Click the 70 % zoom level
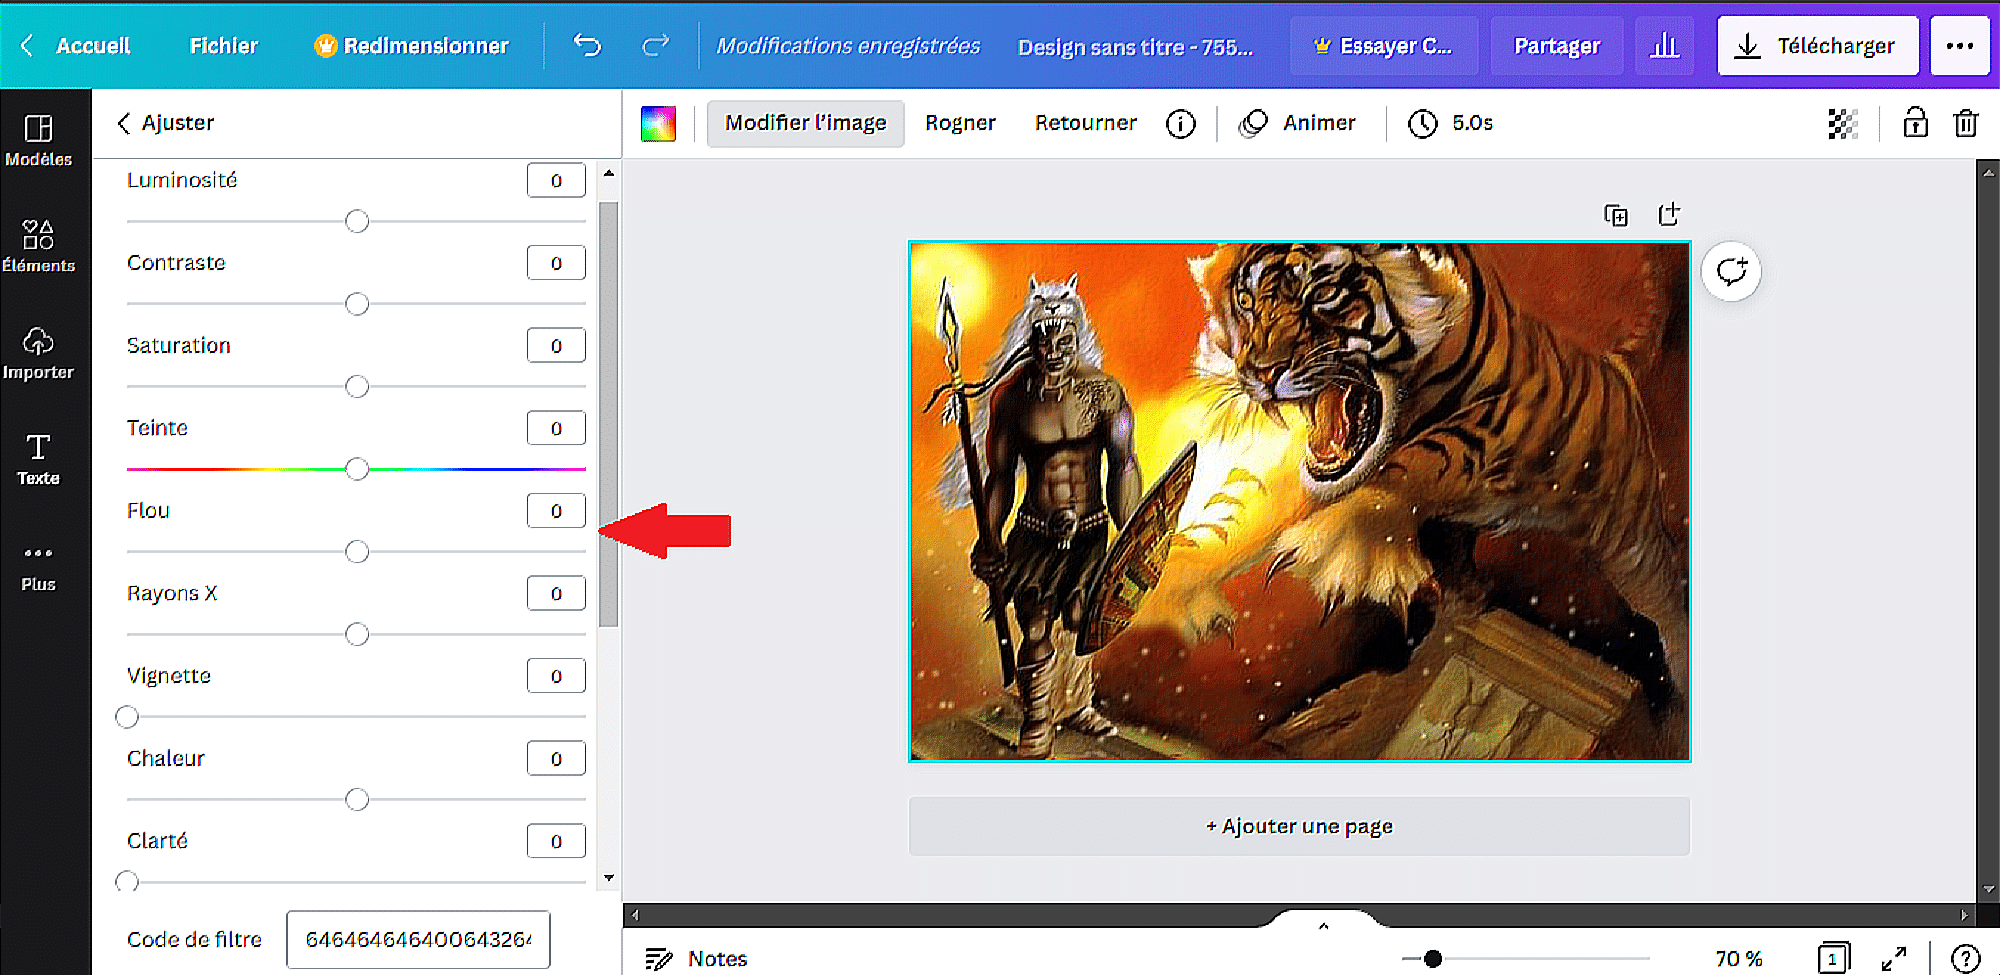2000x975 pixels. click(x=1738, y=958)
